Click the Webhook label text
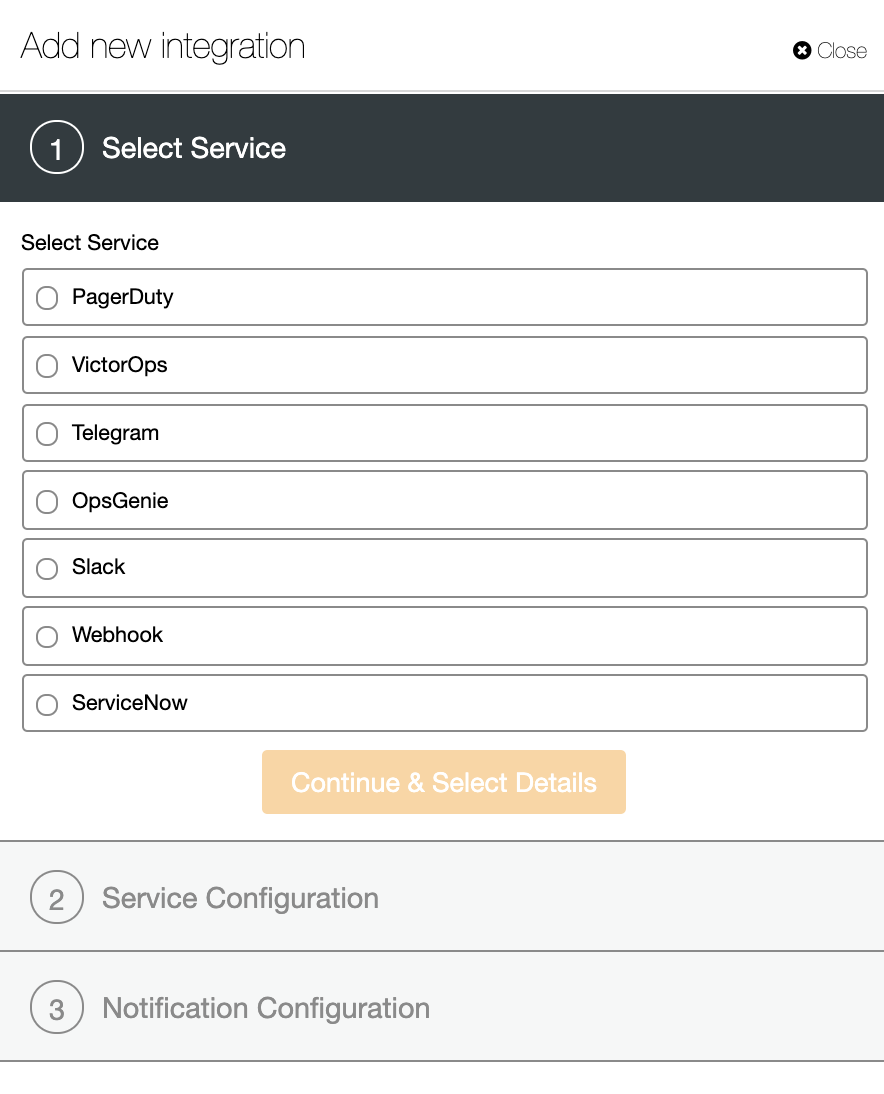Screen dimensions: 884x1094 (117, 635)
